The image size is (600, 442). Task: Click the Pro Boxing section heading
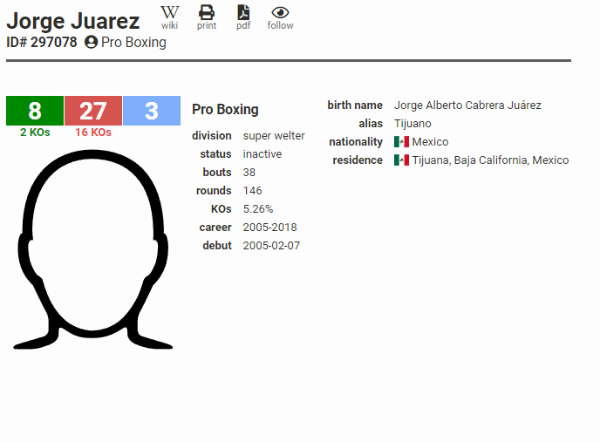[225, 110]
